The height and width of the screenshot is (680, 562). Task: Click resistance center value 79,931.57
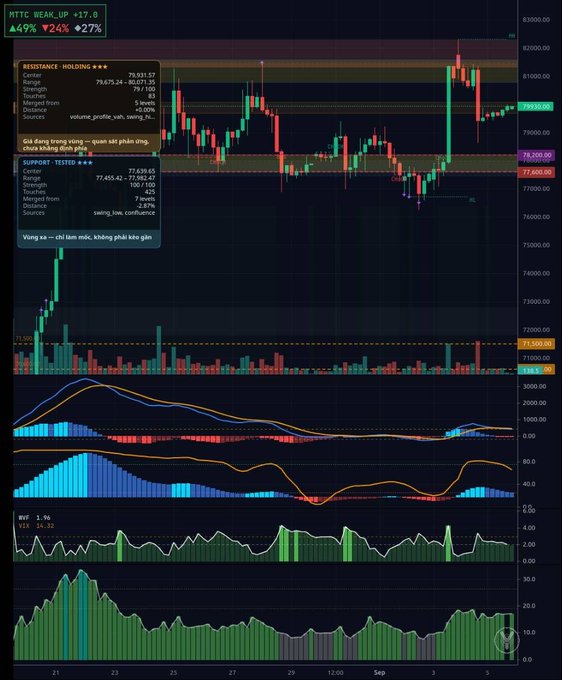click(x=141, y=75)
